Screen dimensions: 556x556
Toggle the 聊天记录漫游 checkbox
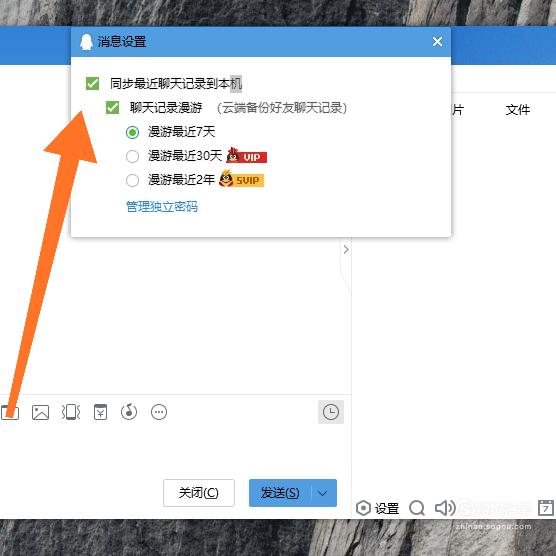coord(112,107)
